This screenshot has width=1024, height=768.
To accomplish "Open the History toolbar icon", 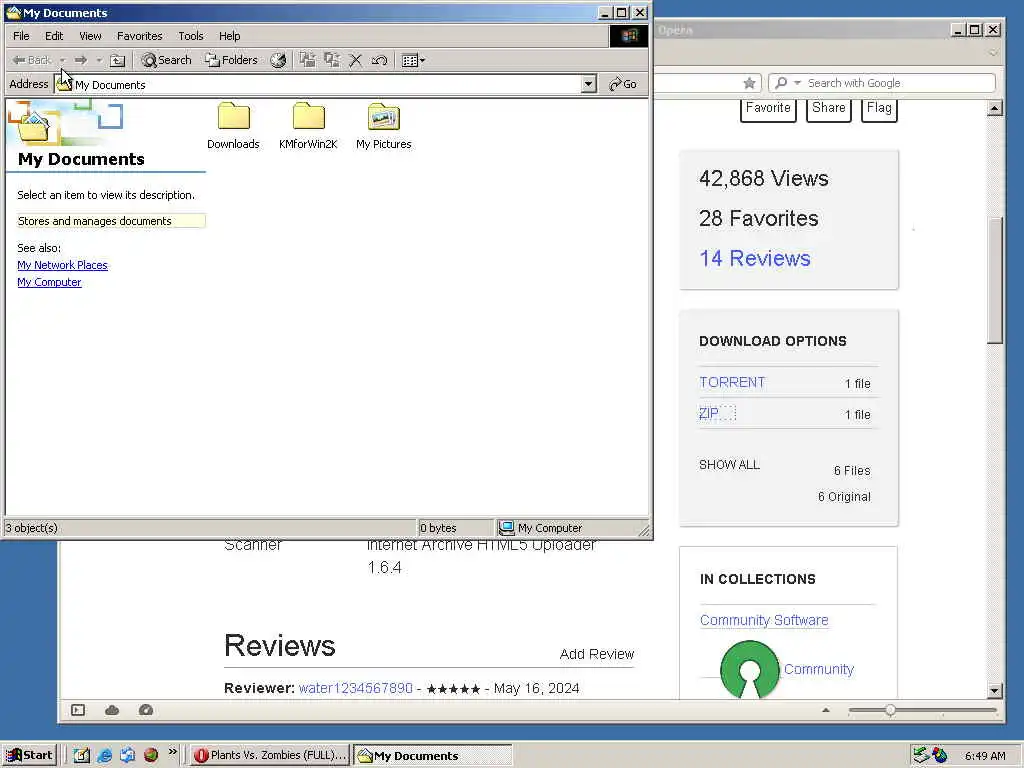I will tap(278, 60).
